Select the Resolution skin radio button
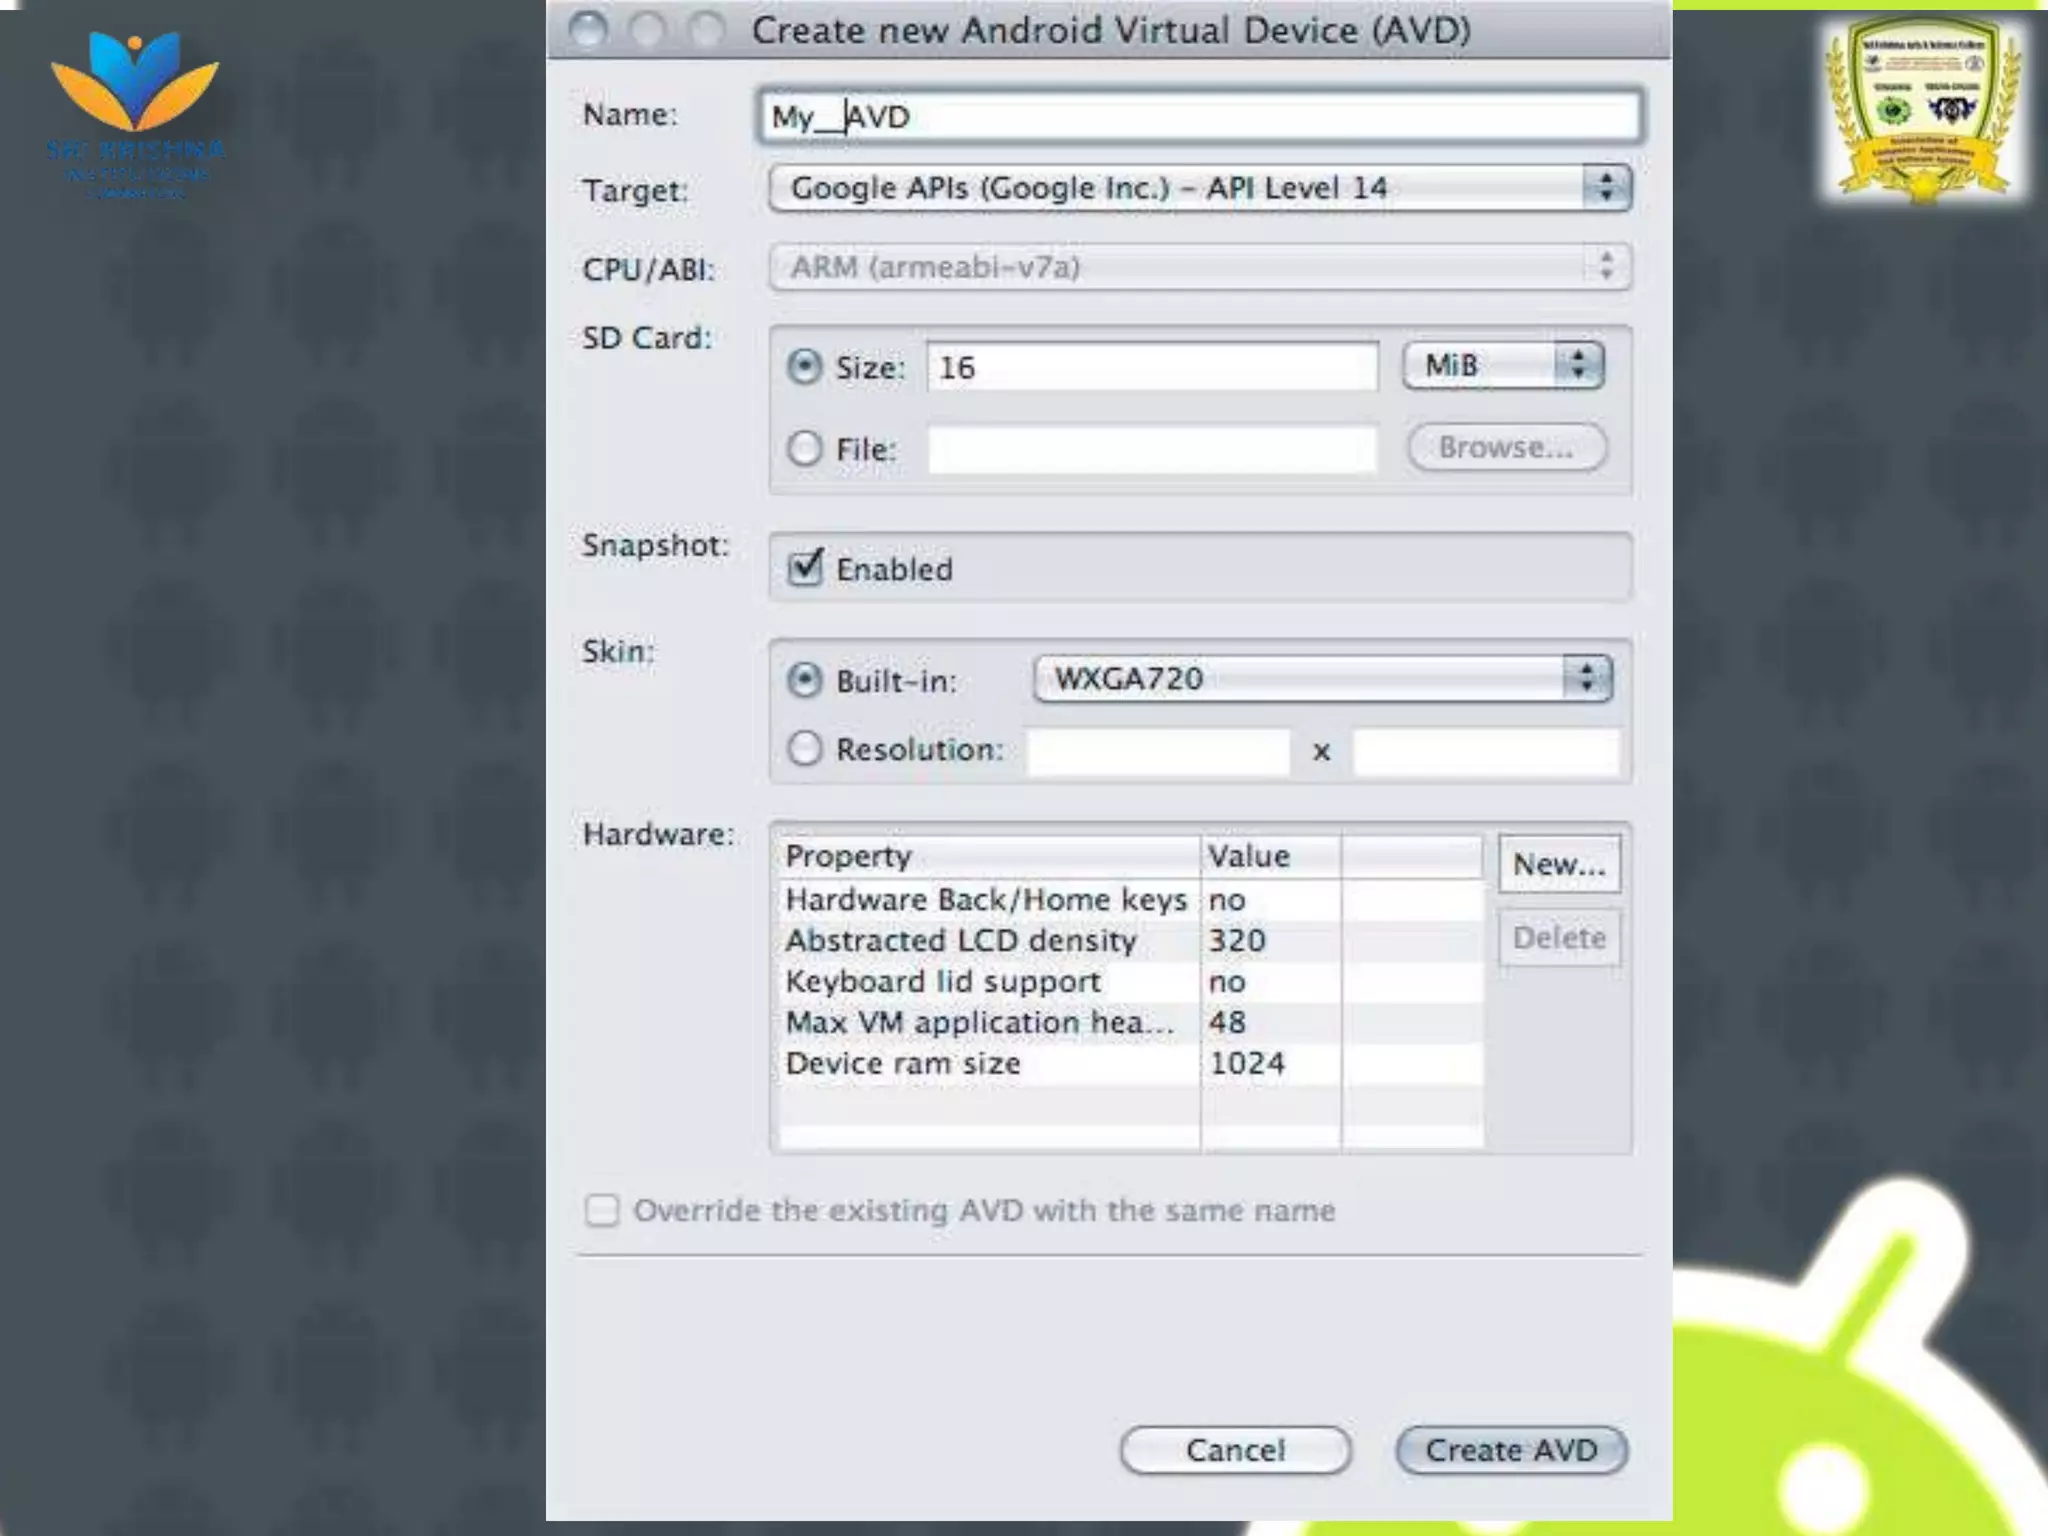The width and height of the screenshot is (2048, 1536). (x=804, y=749)
